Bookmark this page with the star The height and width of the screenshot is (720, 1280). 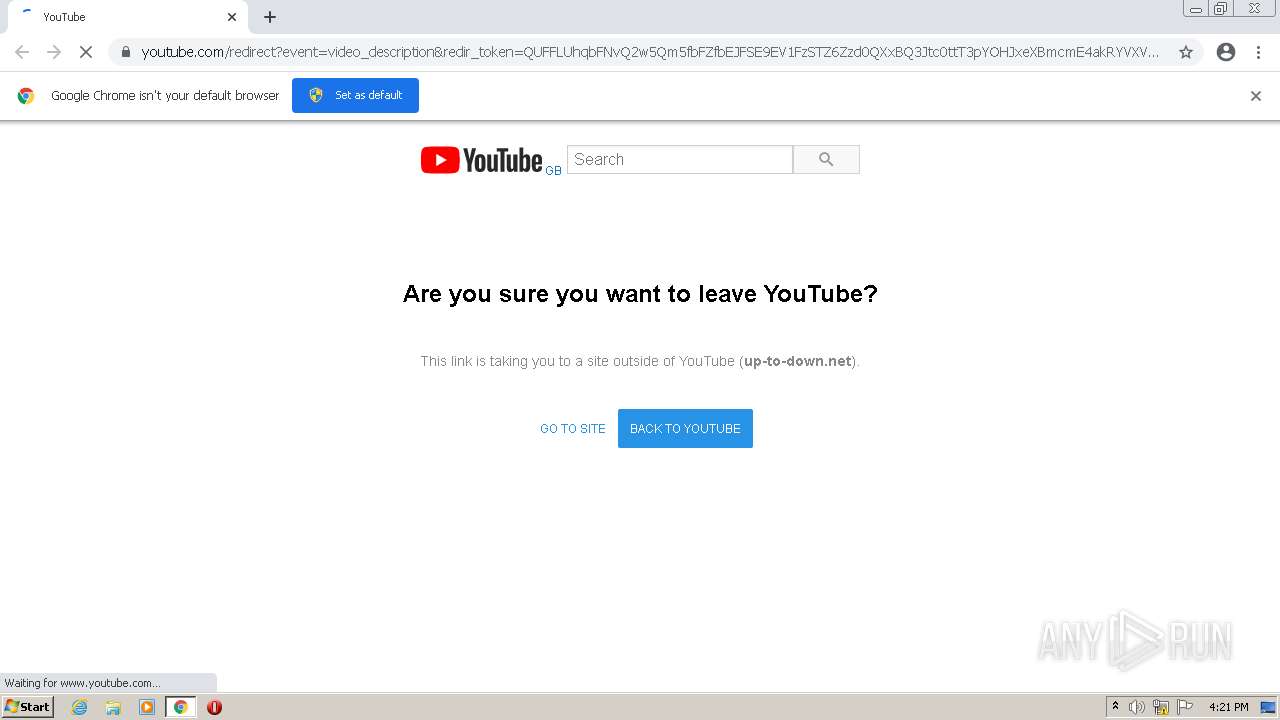click(1186, 52)
